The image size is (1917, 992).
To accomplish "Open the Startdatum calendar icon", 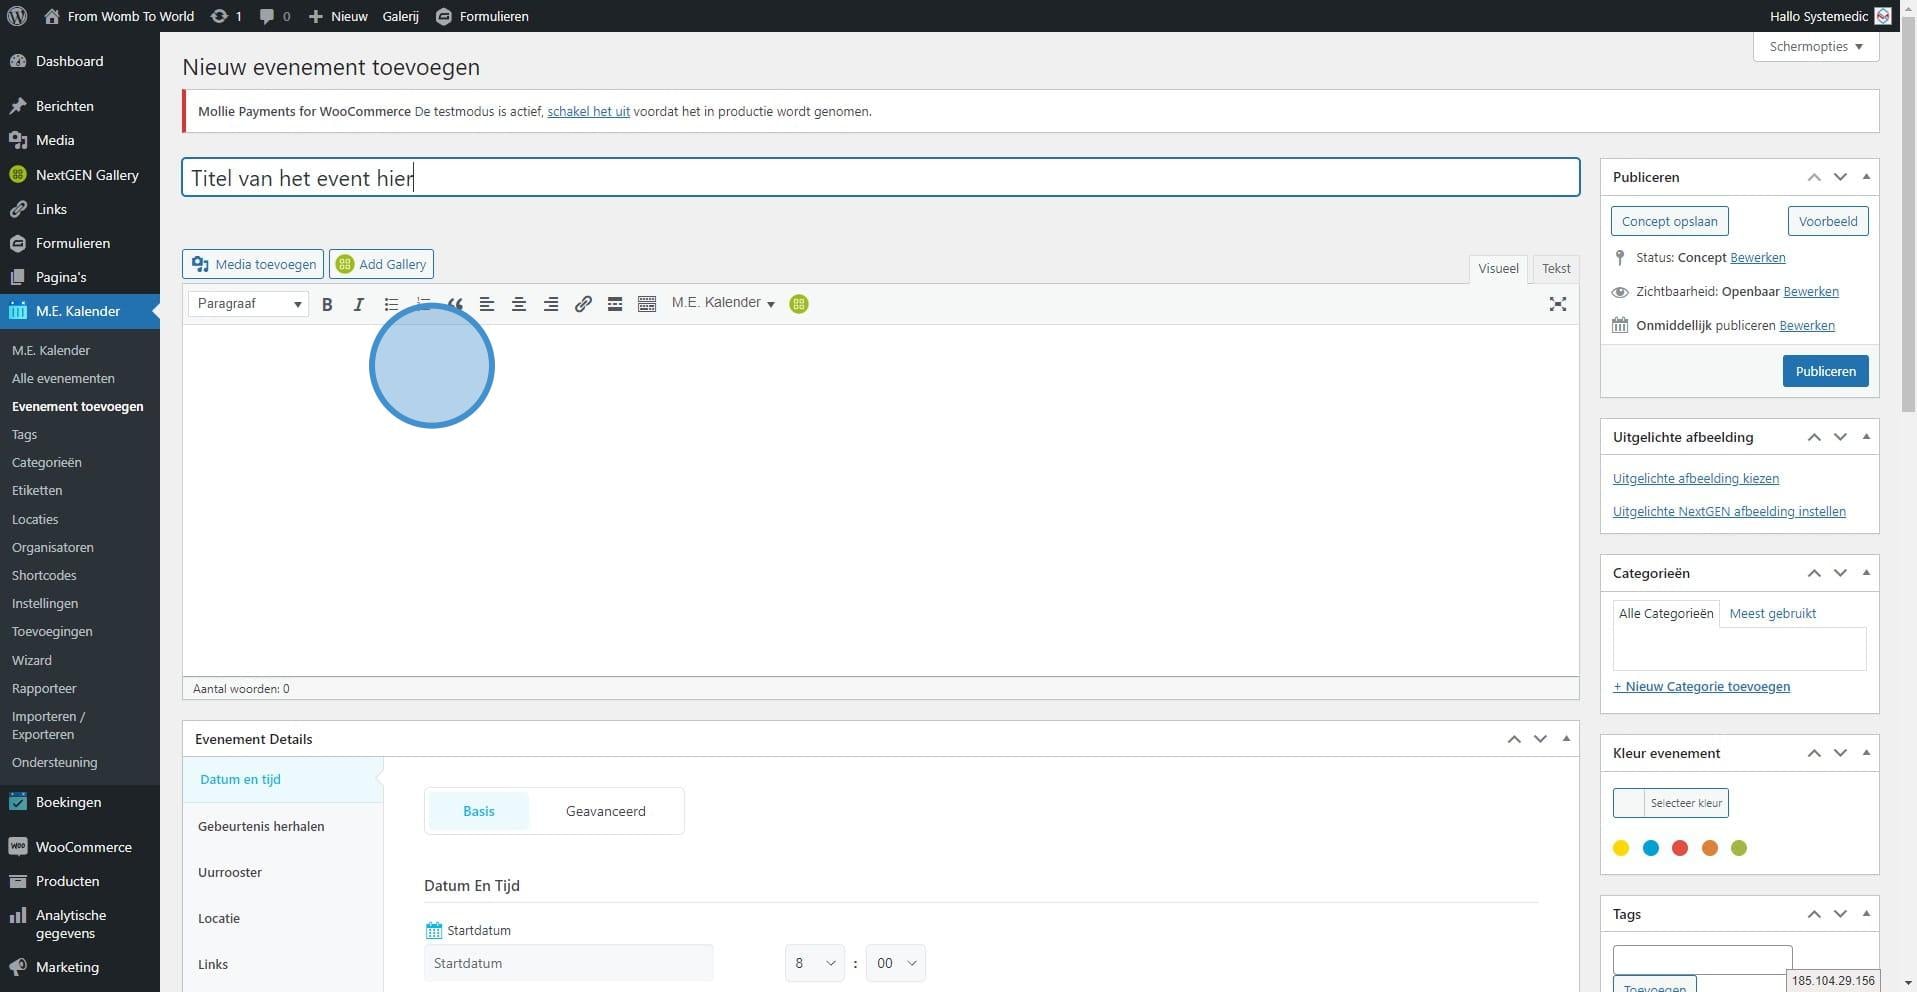I will pos(433,931).
